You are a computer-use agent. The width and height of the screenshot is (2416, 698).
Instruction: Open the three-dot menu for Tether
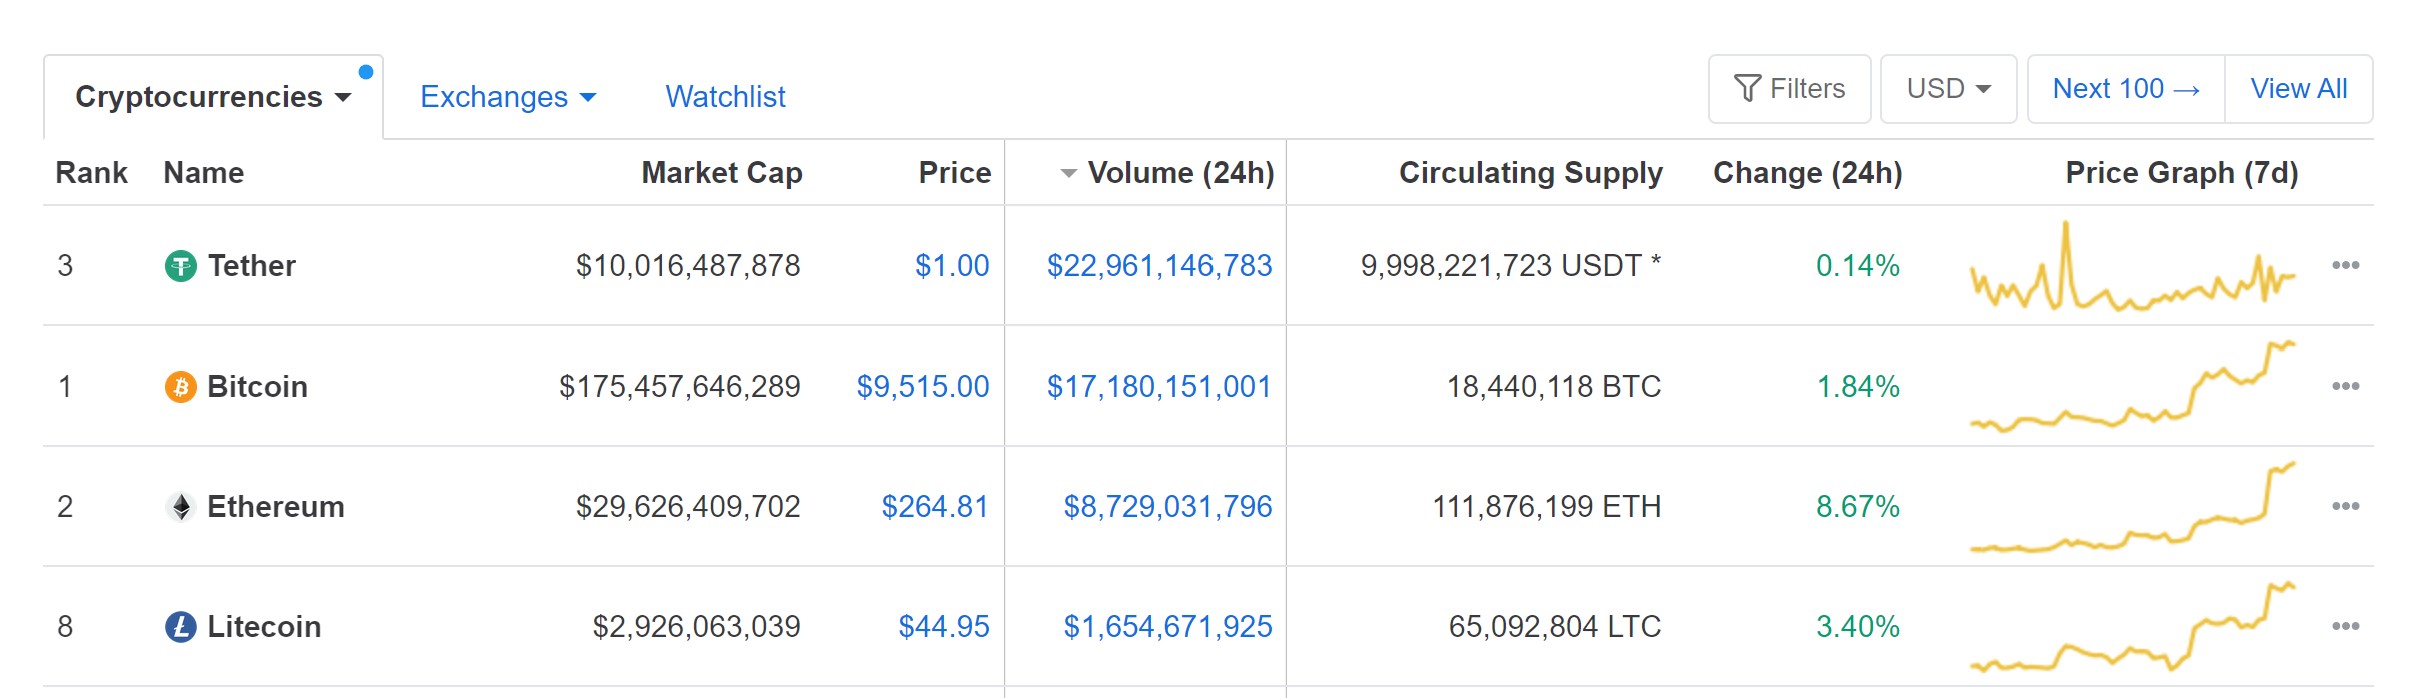tap(2345, 265)
